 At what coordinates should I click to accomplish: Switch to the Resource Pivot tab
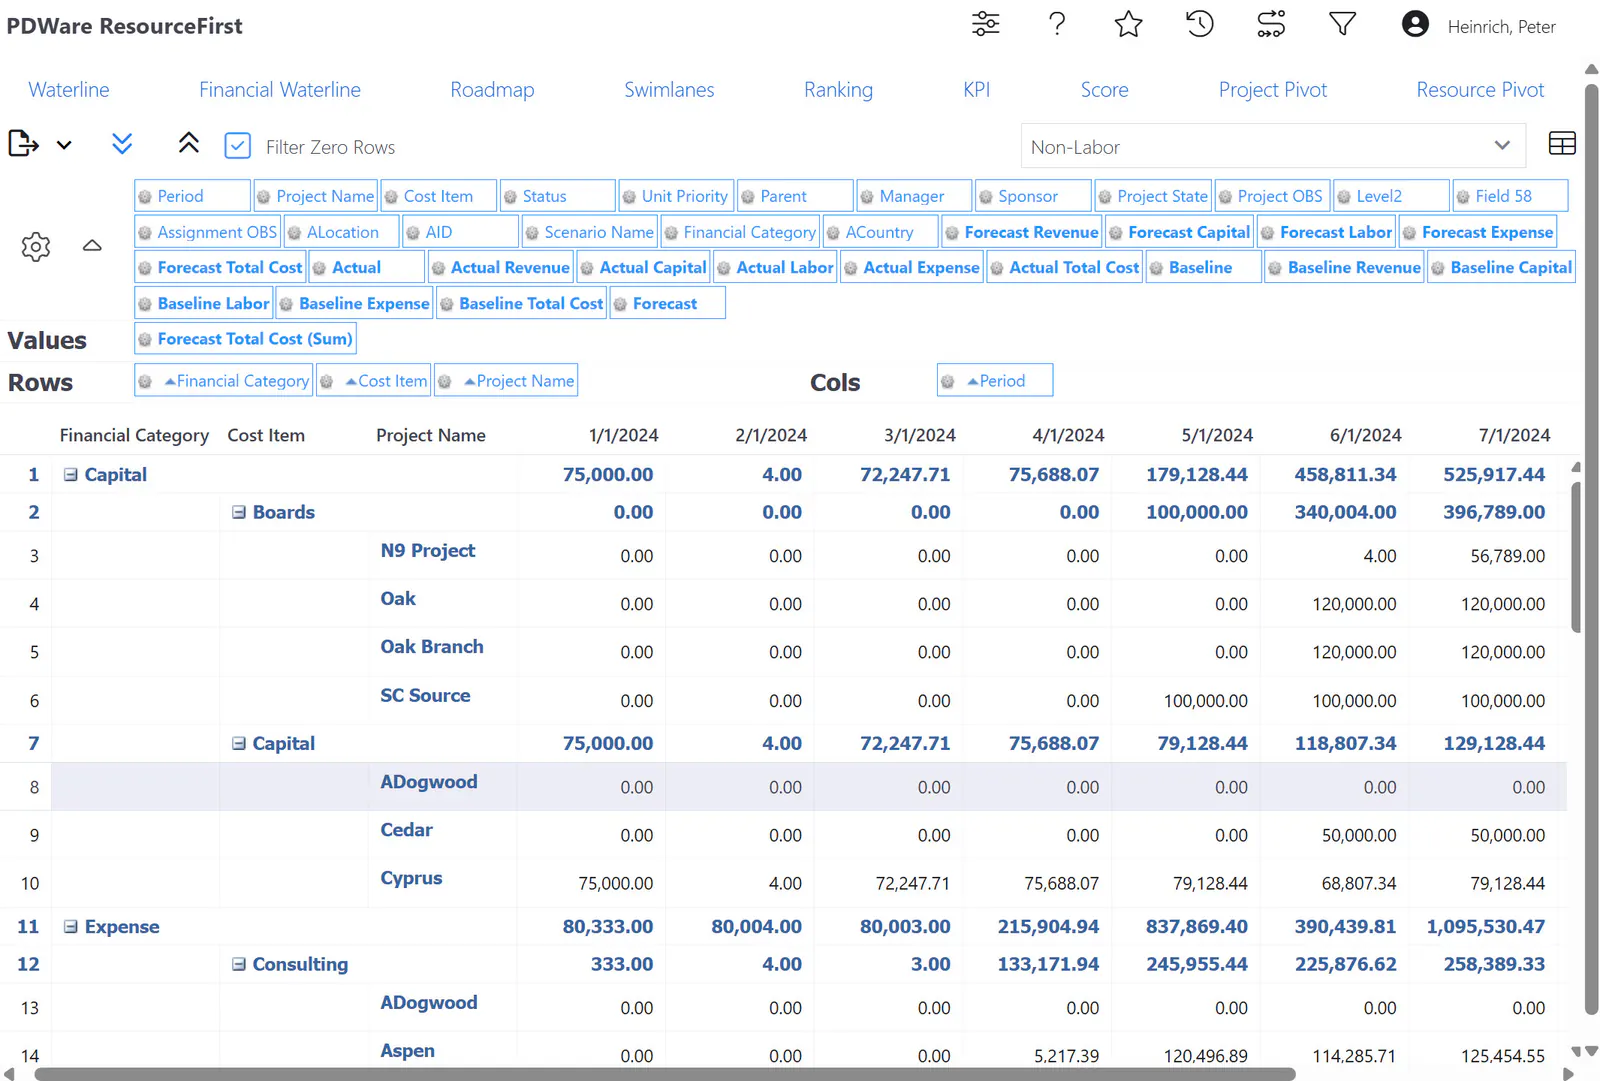click(1480, 90)
